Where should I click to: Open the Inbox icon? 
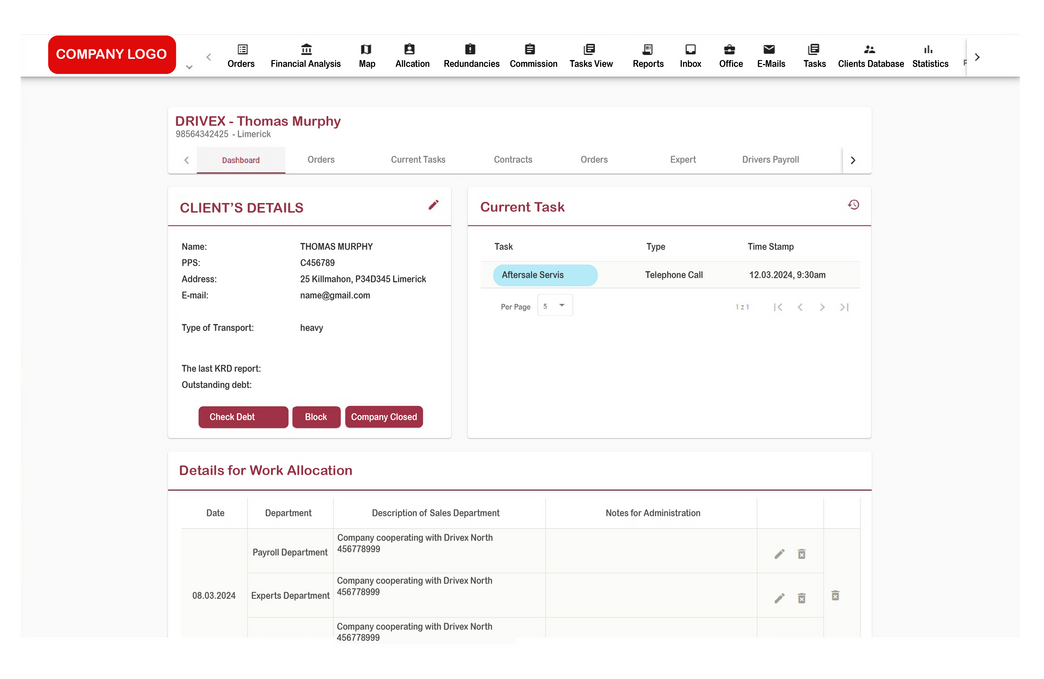tap(690, 50)
